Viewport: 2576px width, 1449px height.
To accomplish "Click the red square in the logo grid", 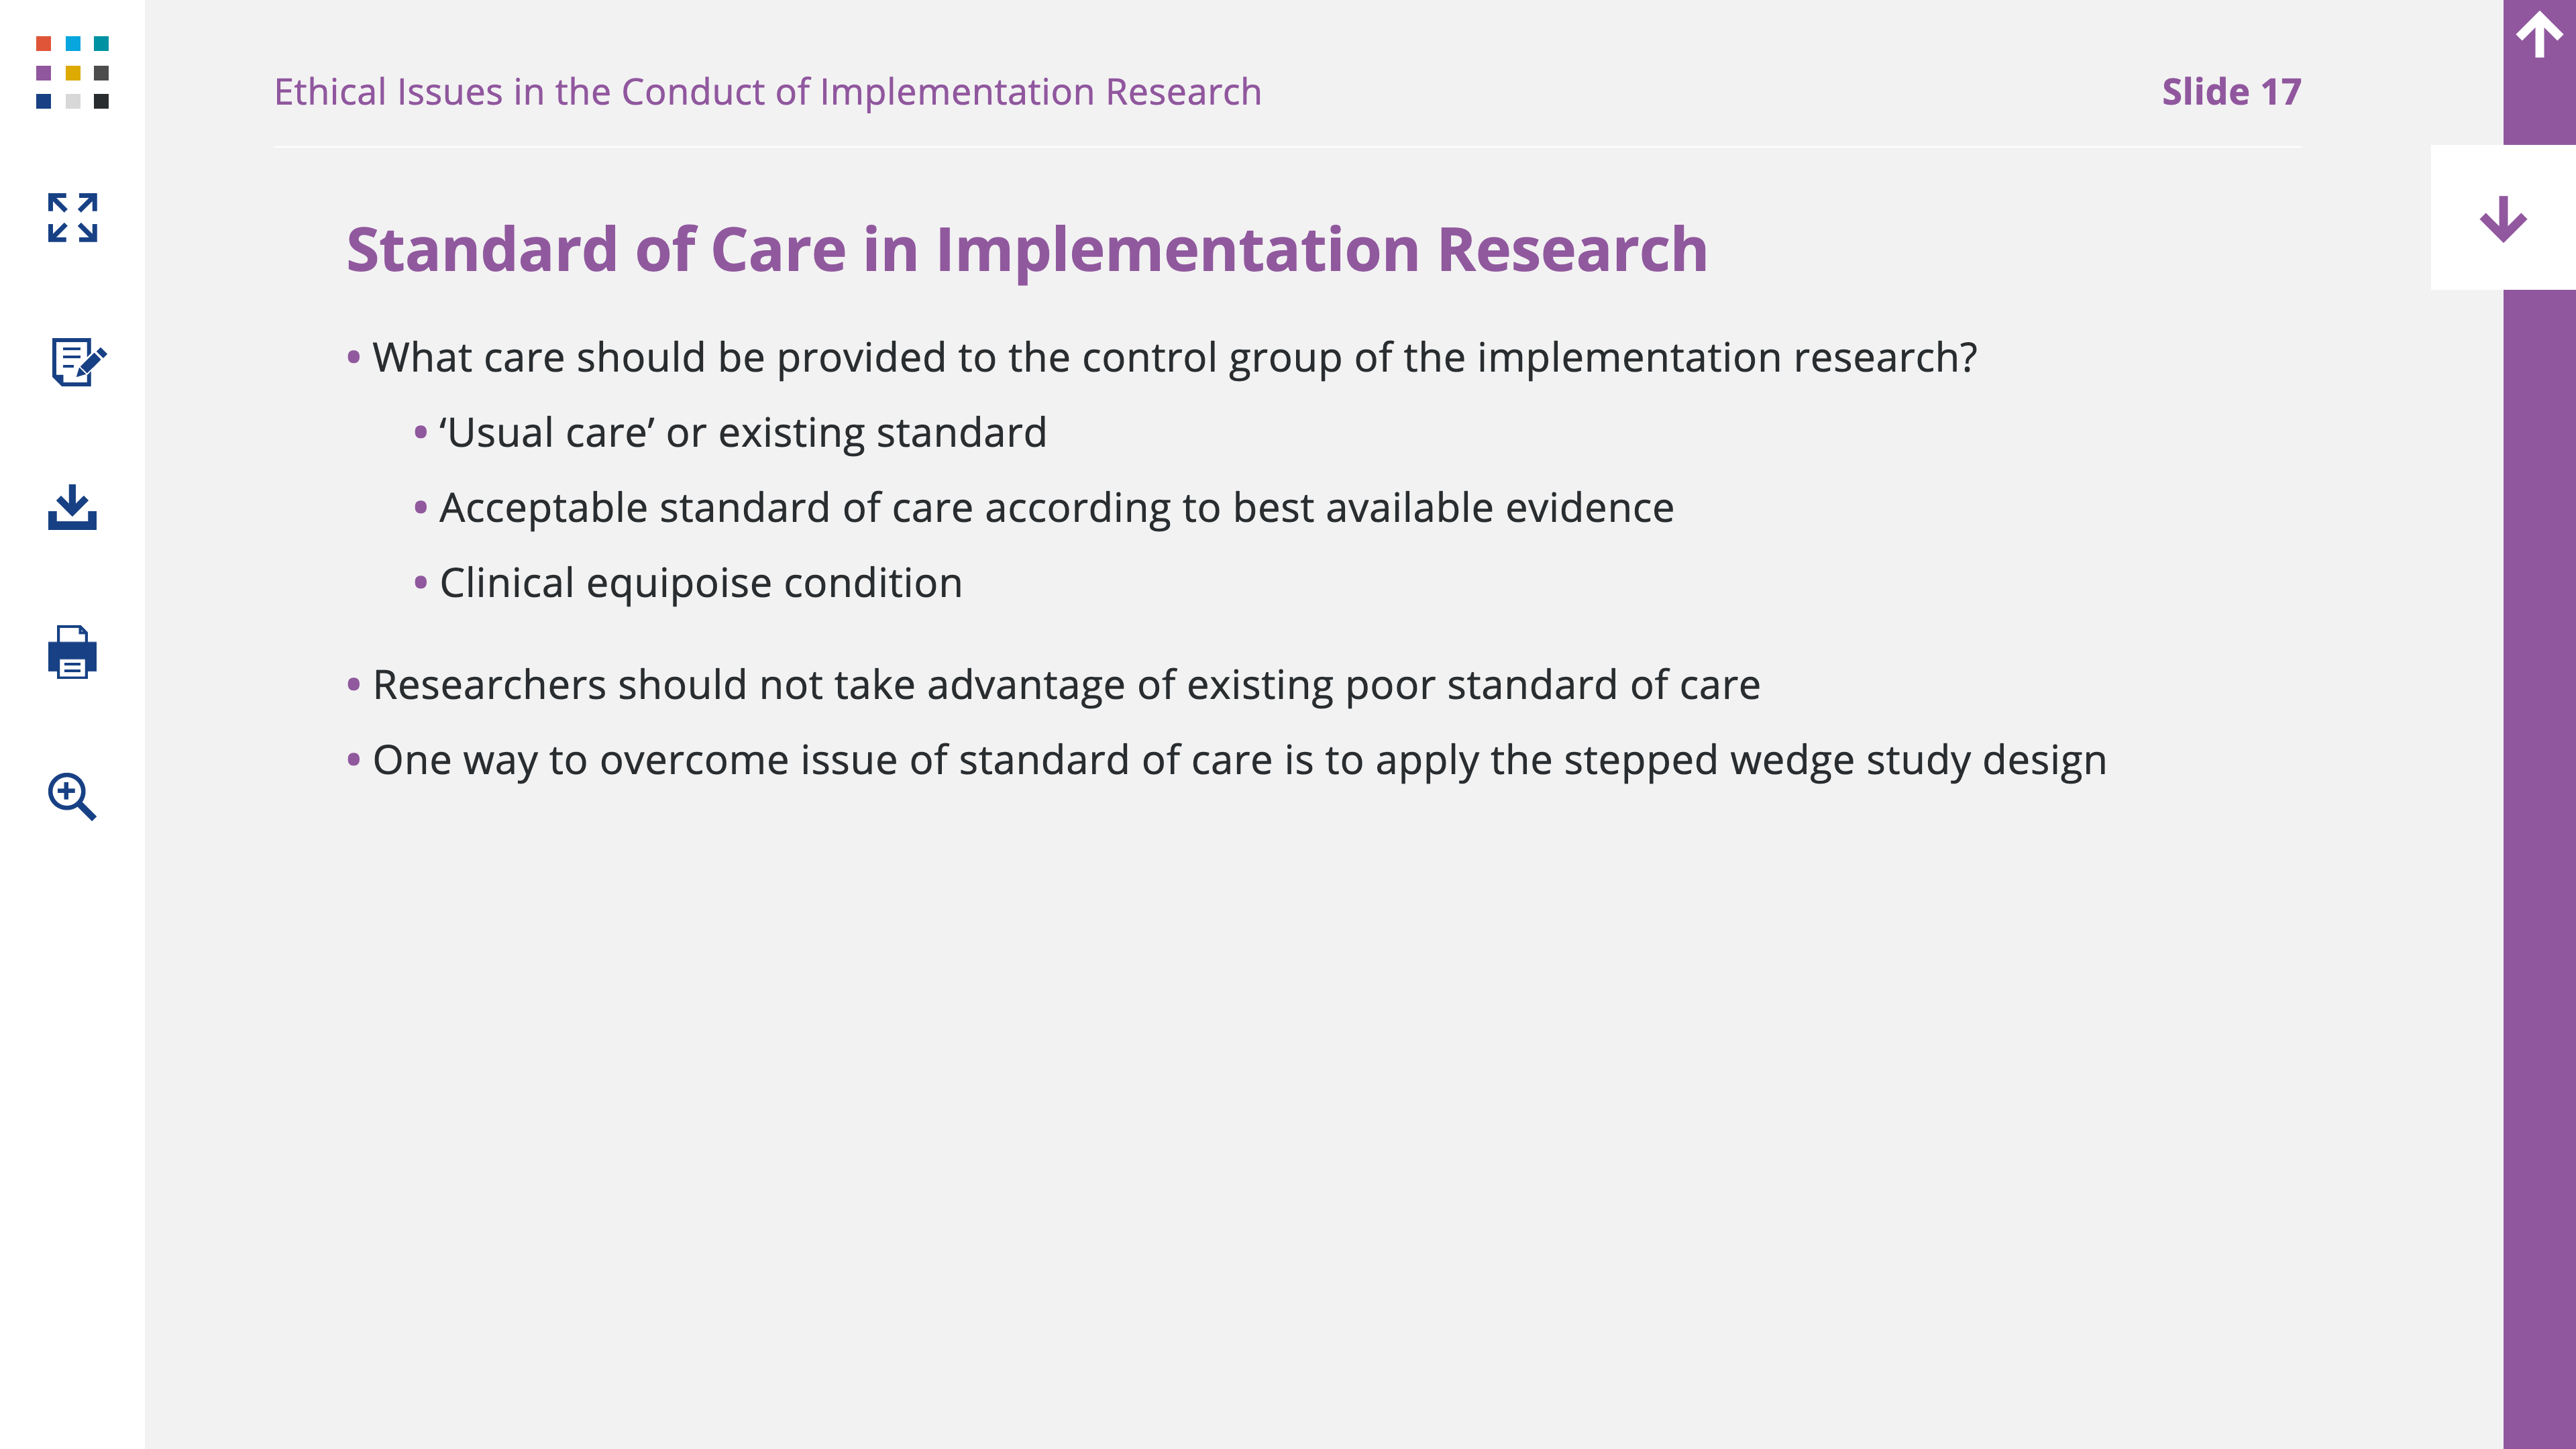I will (x=43, y=44).
